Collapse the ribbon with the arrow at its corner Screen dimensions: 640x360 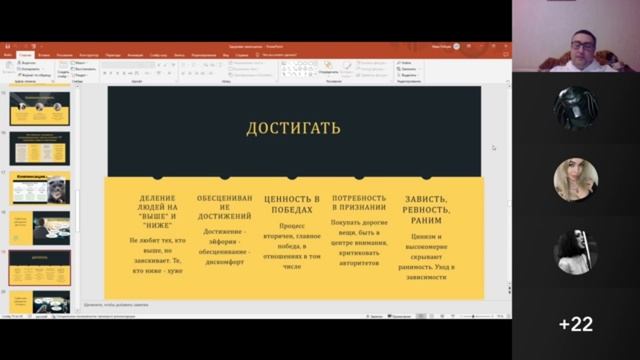pos(507,82)
